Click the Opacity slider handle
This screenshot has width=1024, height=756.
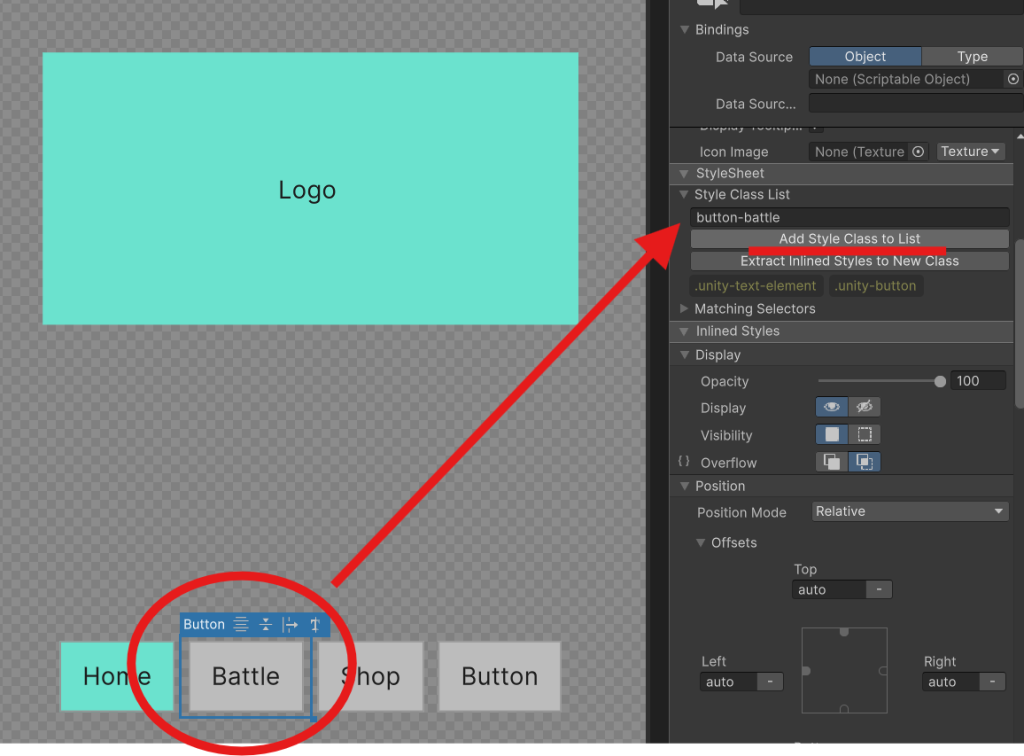pyautogui.click(x=939, y=381)
